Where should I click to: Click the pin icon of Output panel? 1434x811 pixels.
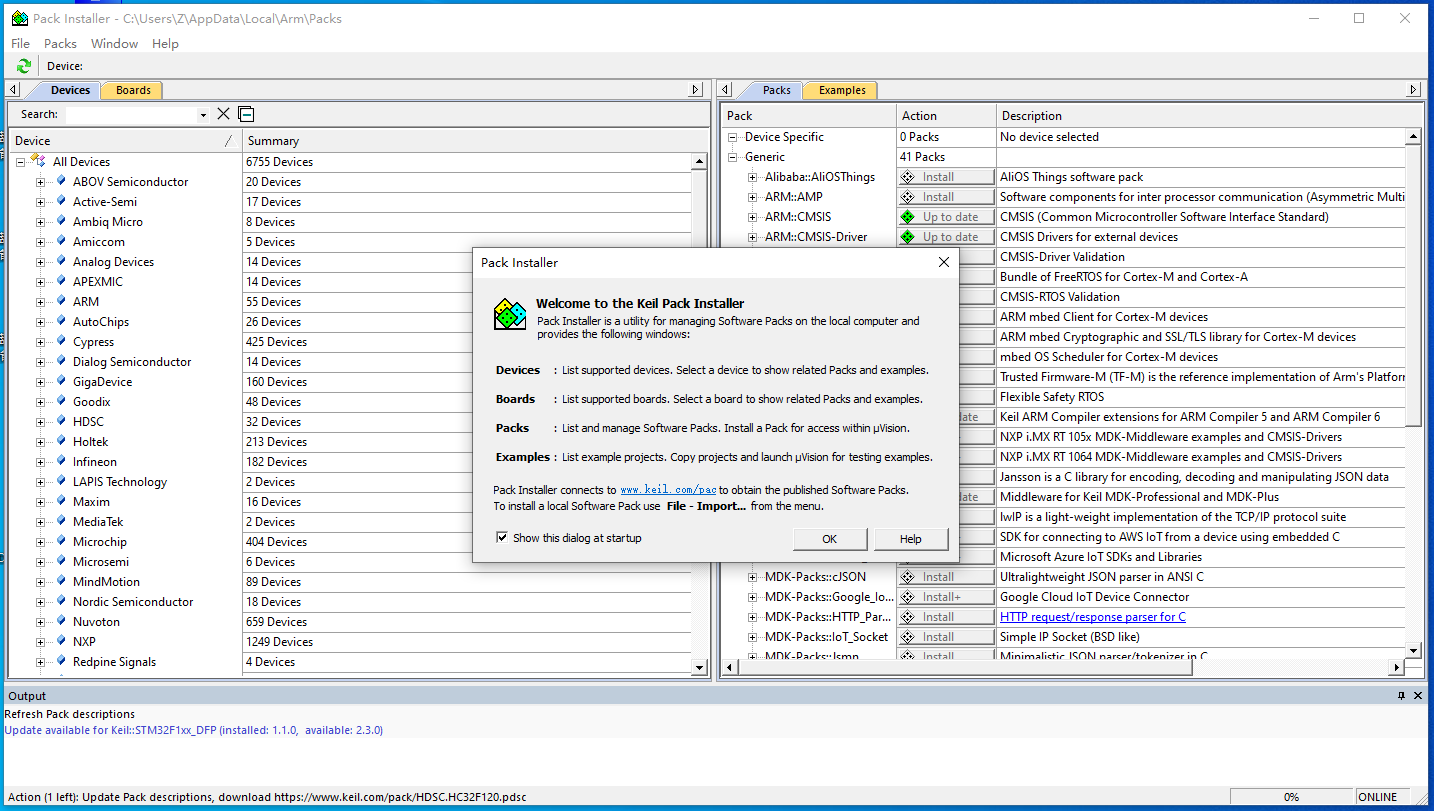1401,696
